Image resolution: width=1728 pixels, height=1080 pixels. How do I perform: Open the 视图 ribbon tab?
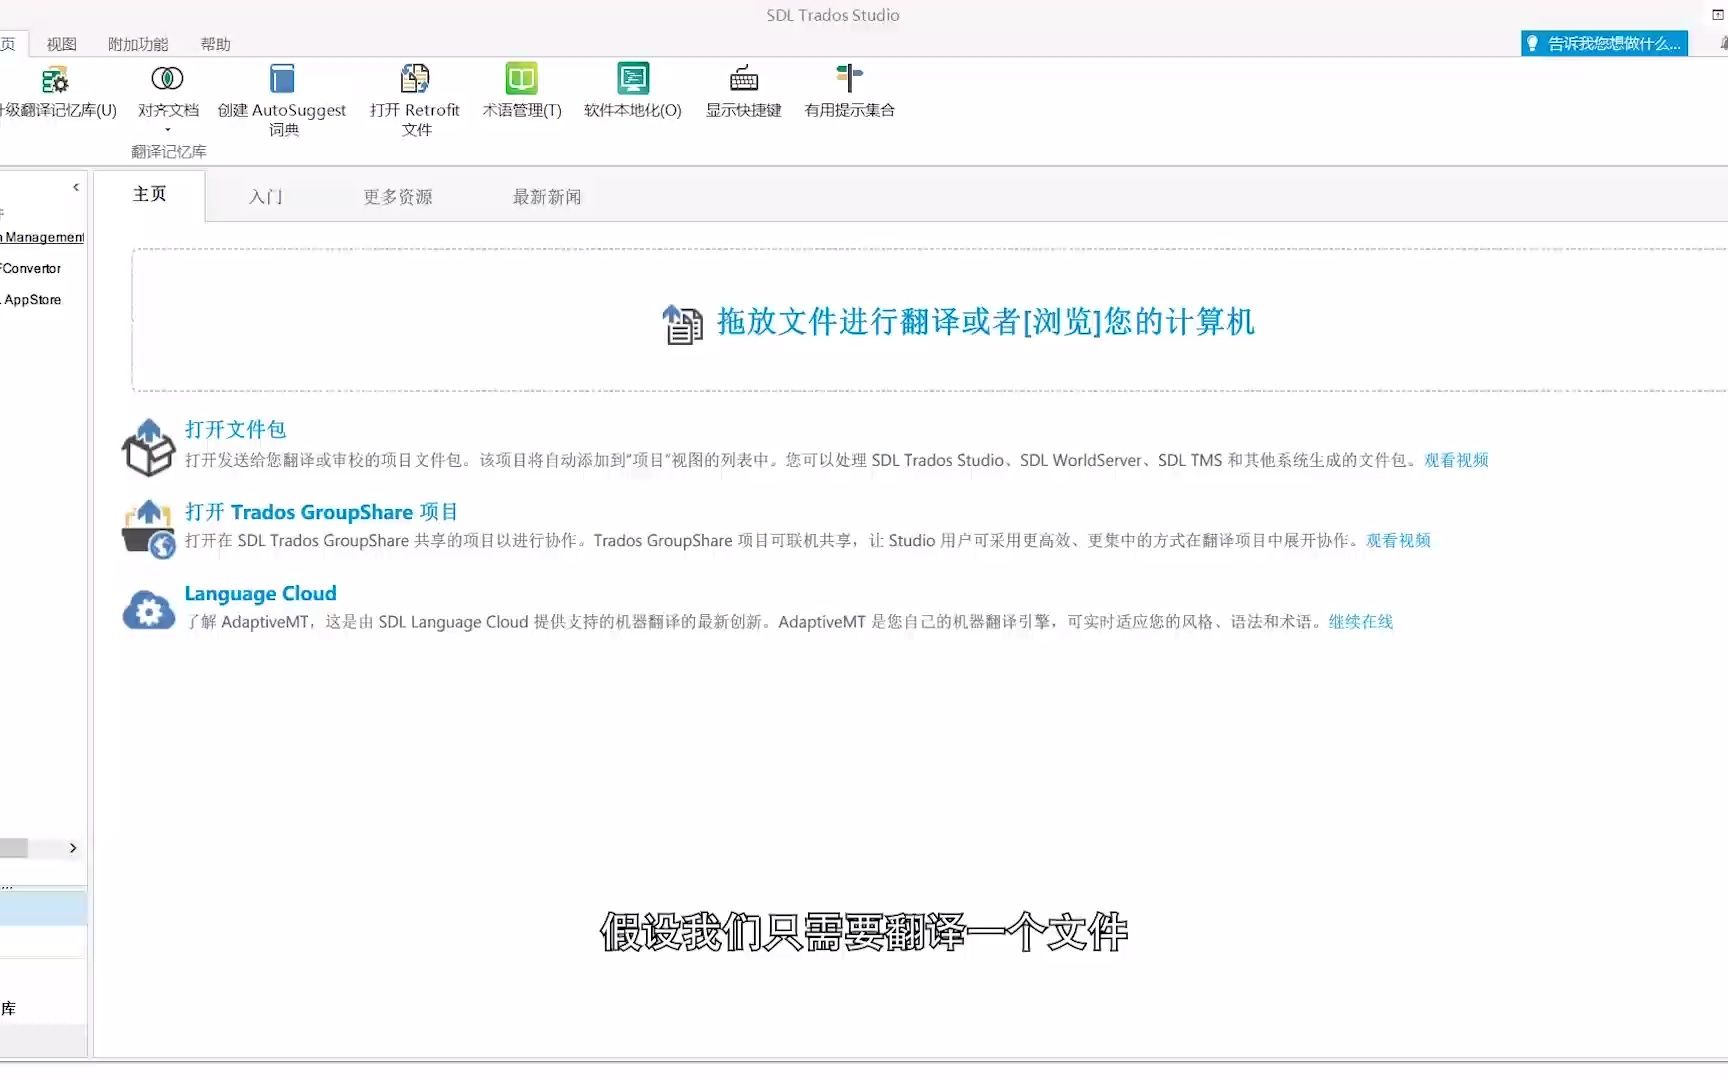pos(62,44)
